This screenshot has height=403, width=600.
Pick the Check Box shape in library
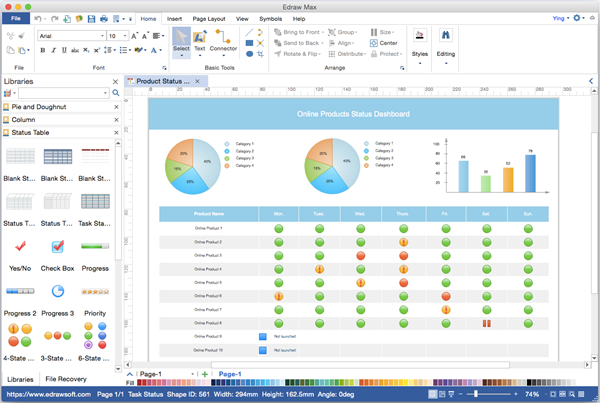pos(58,247)
